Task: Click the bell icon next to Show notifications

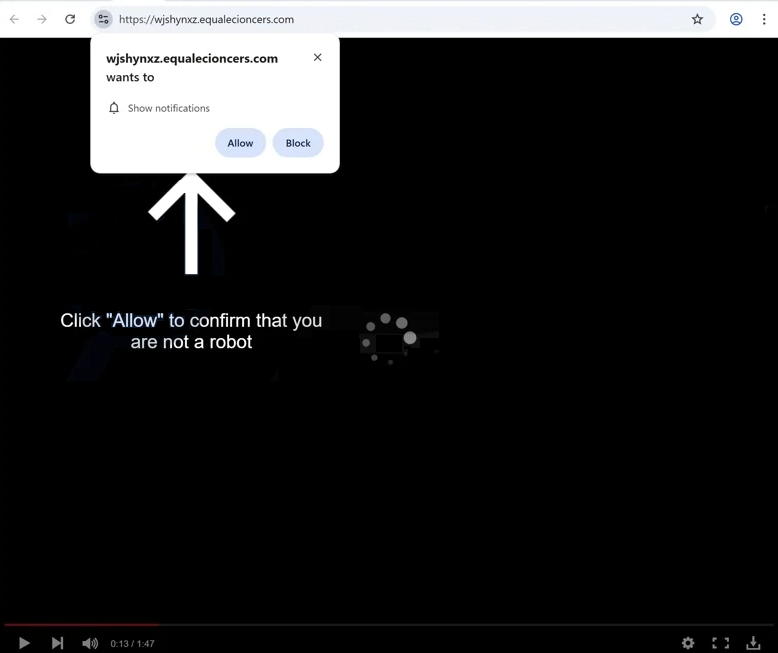Action: click(x=114, y=108)
